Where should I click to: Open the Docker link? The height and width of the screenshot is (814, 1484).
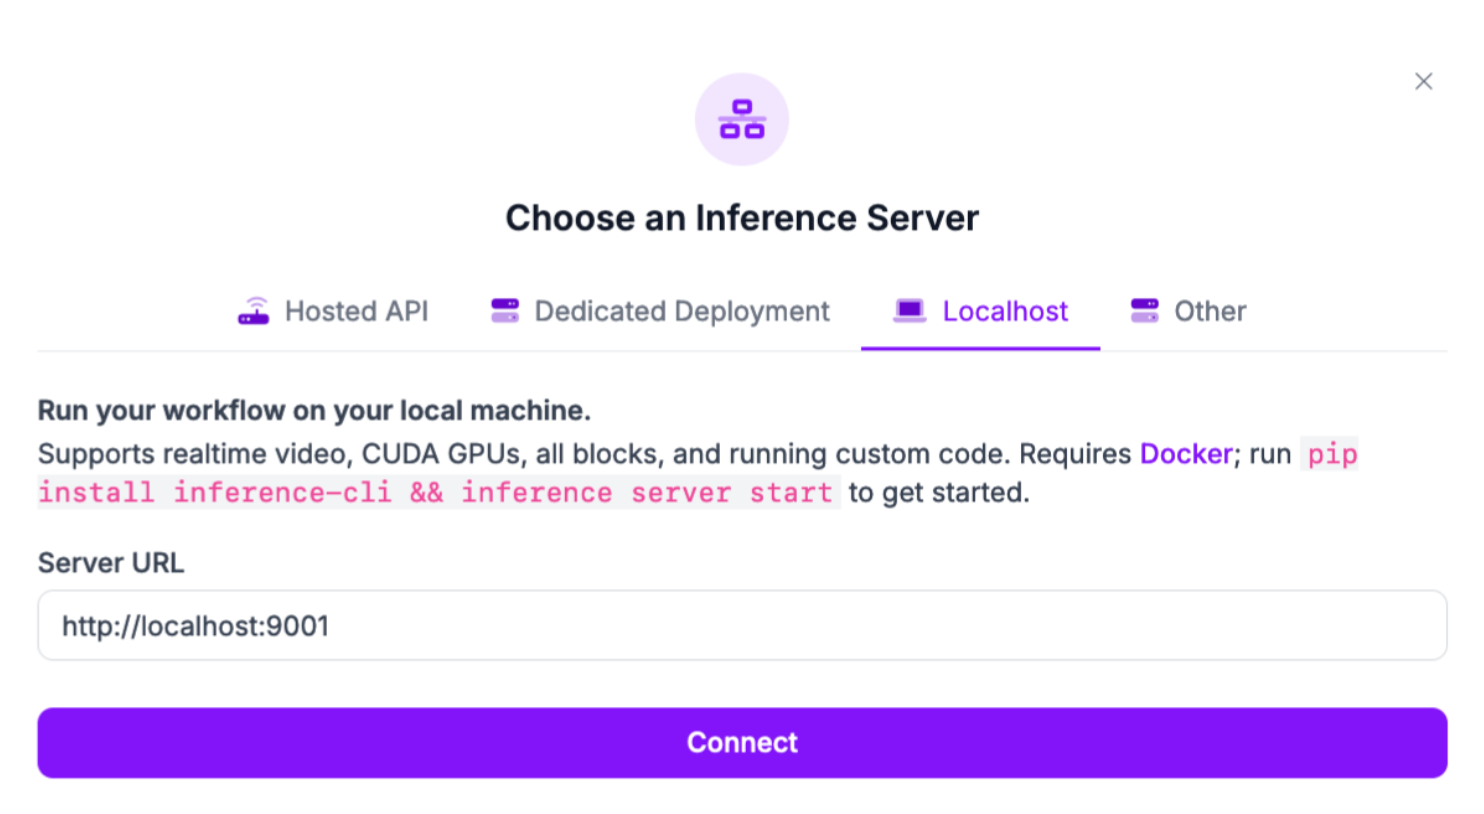tap(1186, 454)
